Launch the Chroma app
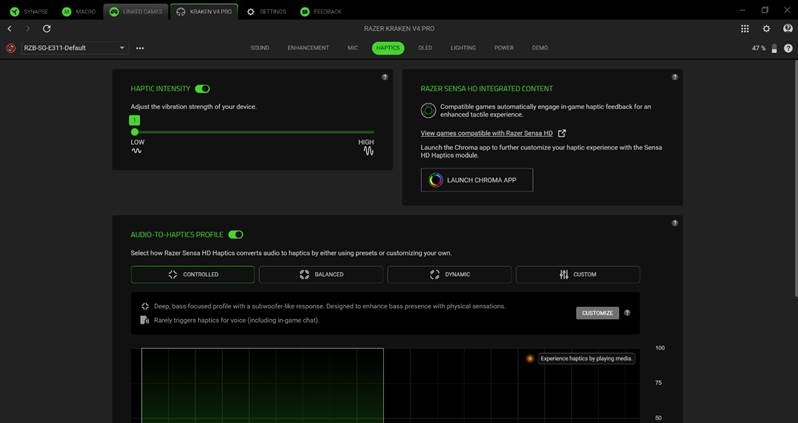Screen dimensions: 798x423 coord(477,180)
